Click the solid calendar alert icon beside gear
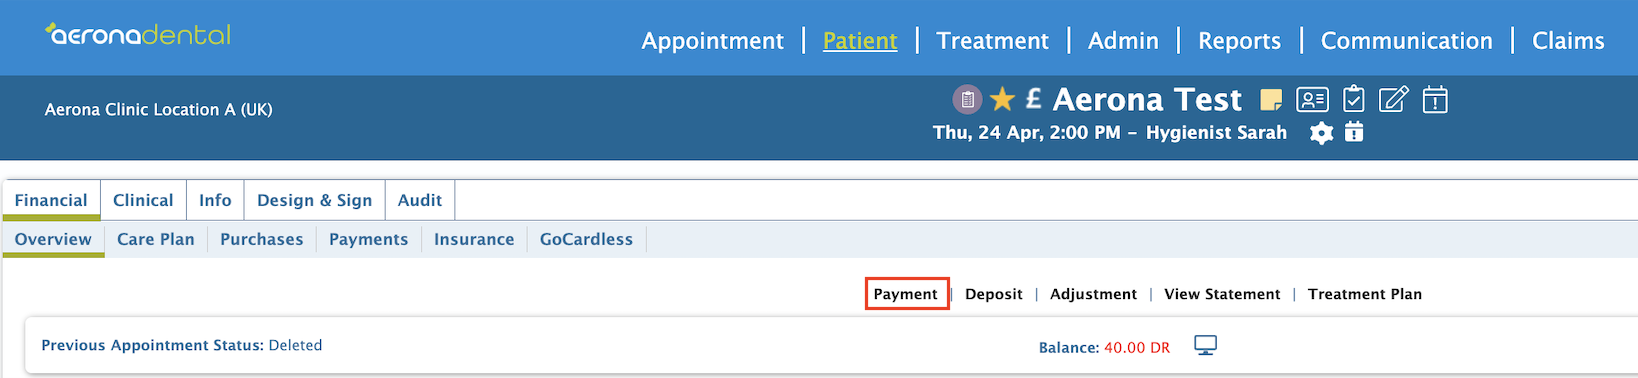This screenshot has height=378, width=1638. click(1354, 132)
